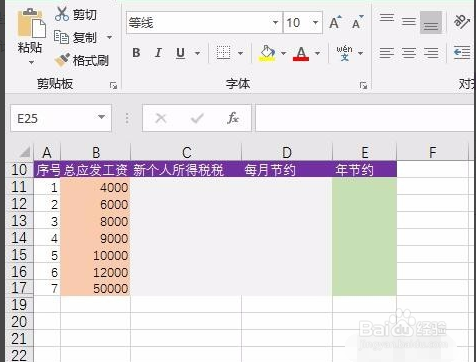Select Middle Align

coord(409,22)
